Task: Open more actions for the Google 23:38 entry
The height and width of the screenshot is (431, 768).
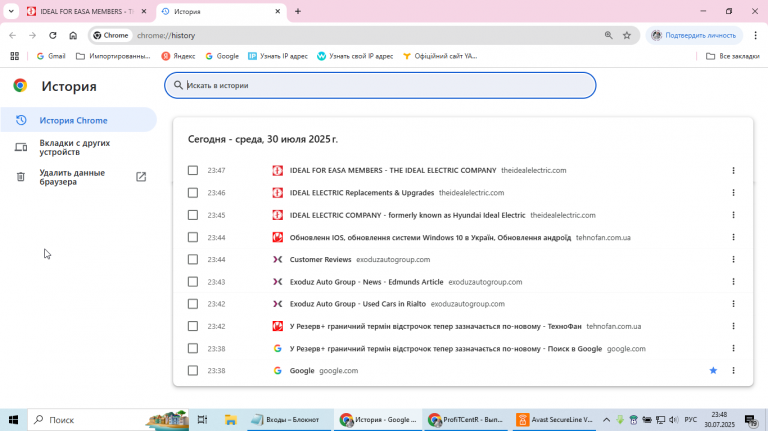Action: [733, 371]
